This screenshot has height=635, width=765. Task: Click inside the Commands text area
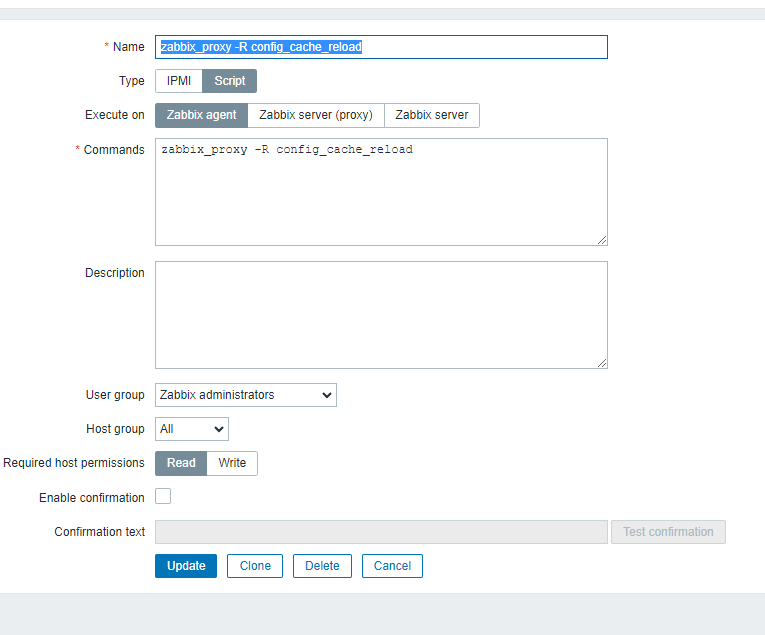coord(381,192)
